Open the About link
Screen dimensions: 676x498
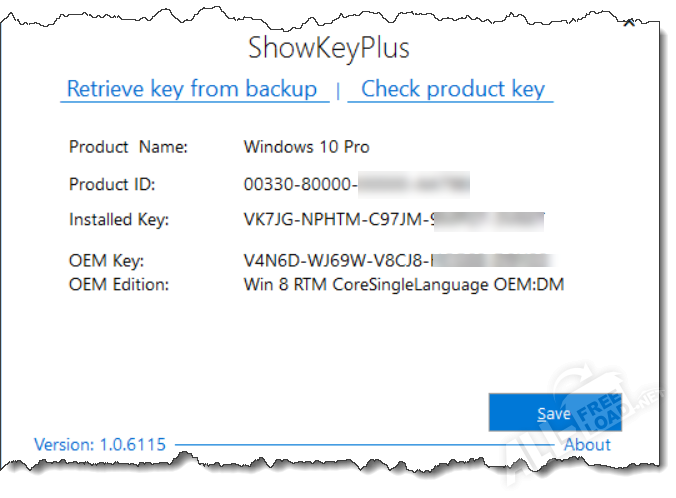click(x=587, y=444)
